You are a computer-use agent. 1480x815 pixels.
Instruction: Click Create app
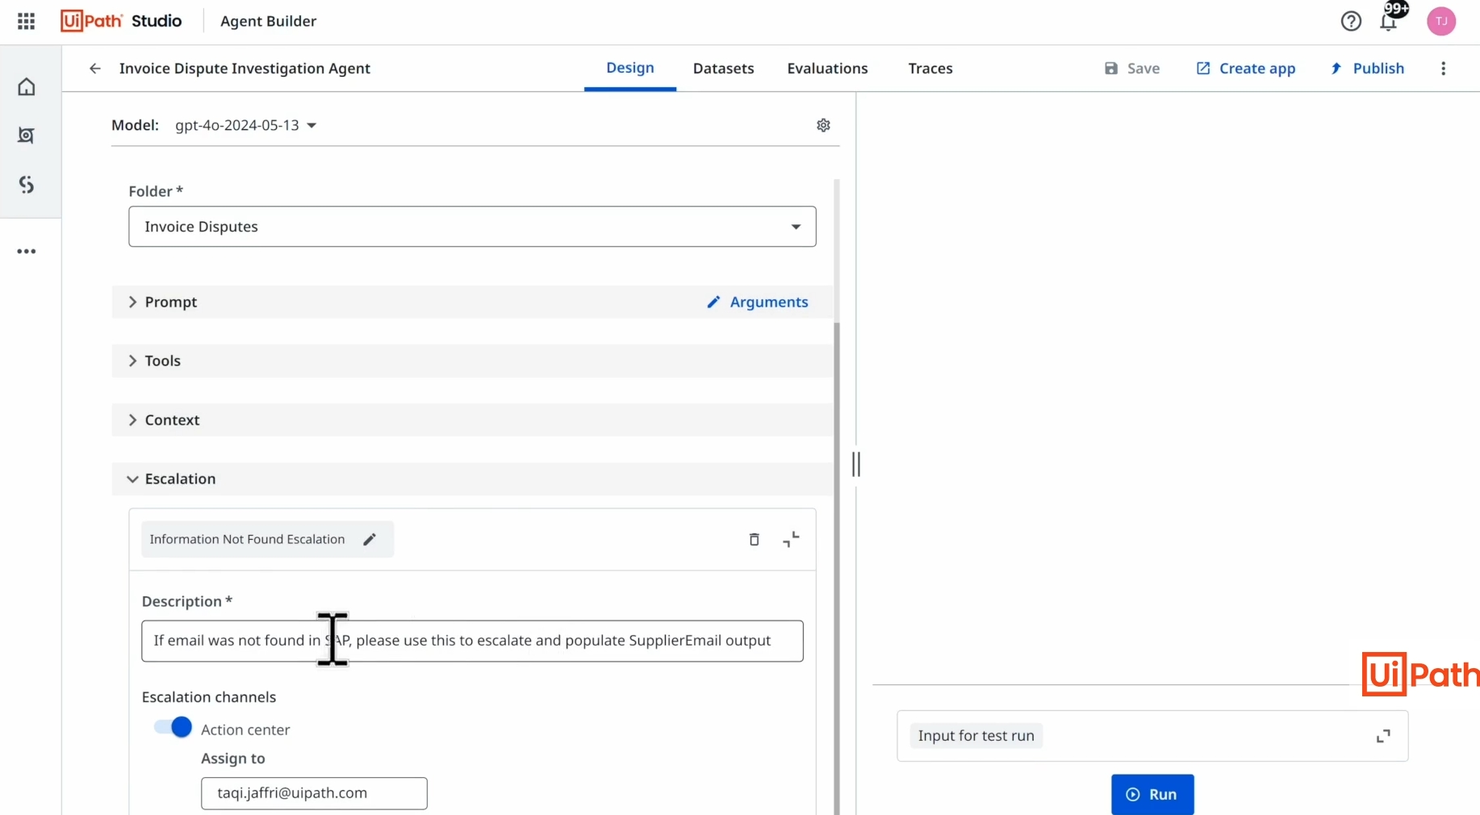coord(1245,68)
